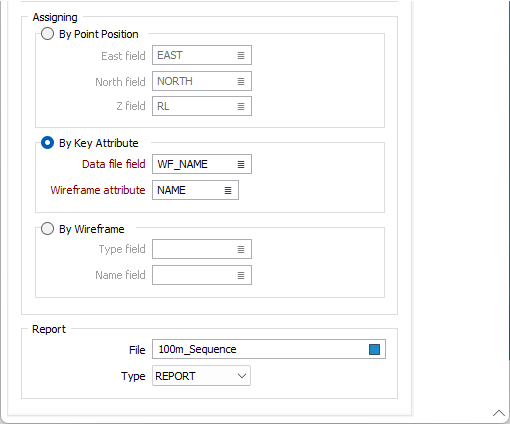Viewport: 510px width, 424px height.
Task: Open field list icon for Type field
Action: pyautogui.click(x=241, y=249)
